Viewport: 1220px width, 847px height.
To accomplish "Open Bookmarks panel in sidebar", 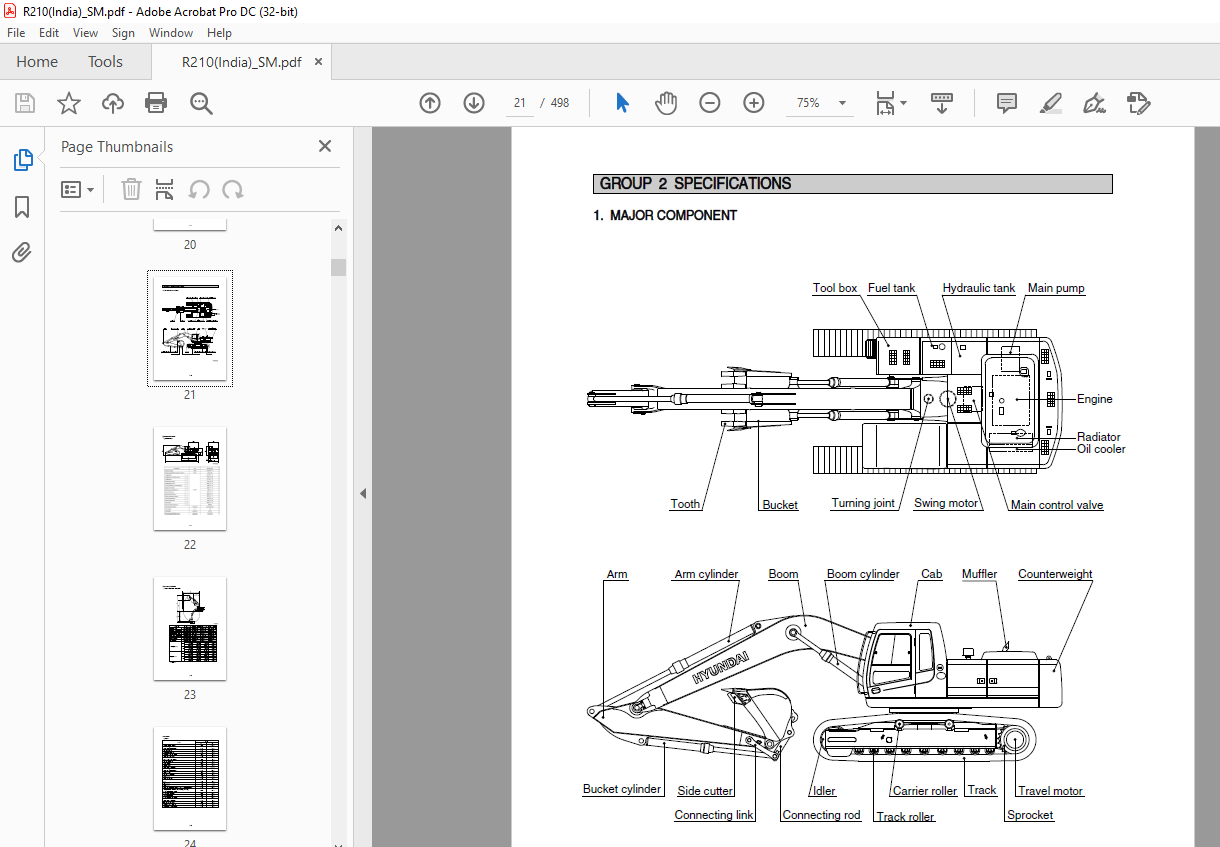I will coord(22,207).
